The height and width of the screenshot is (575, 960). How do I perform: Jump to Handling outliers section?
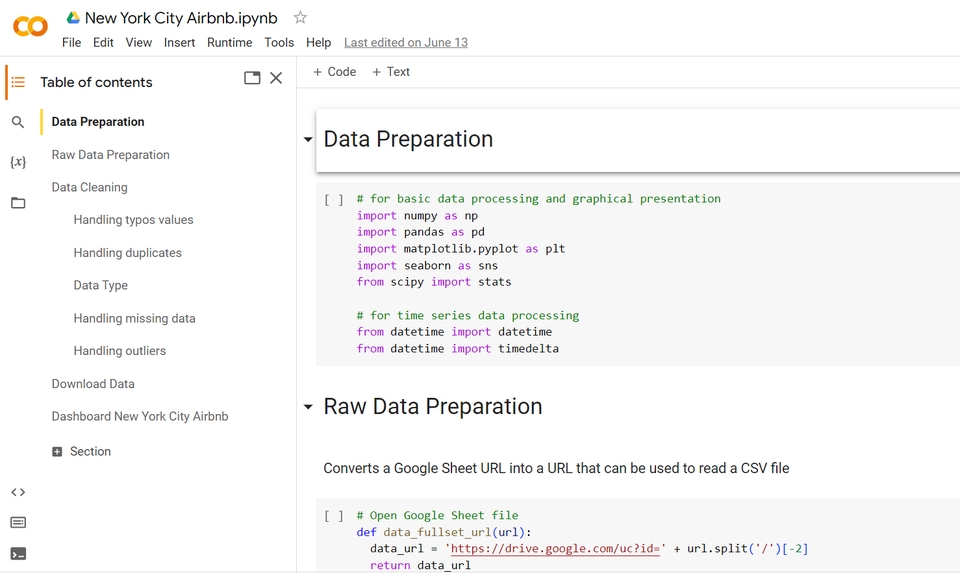pyautogui.click(x=120, y=351)
